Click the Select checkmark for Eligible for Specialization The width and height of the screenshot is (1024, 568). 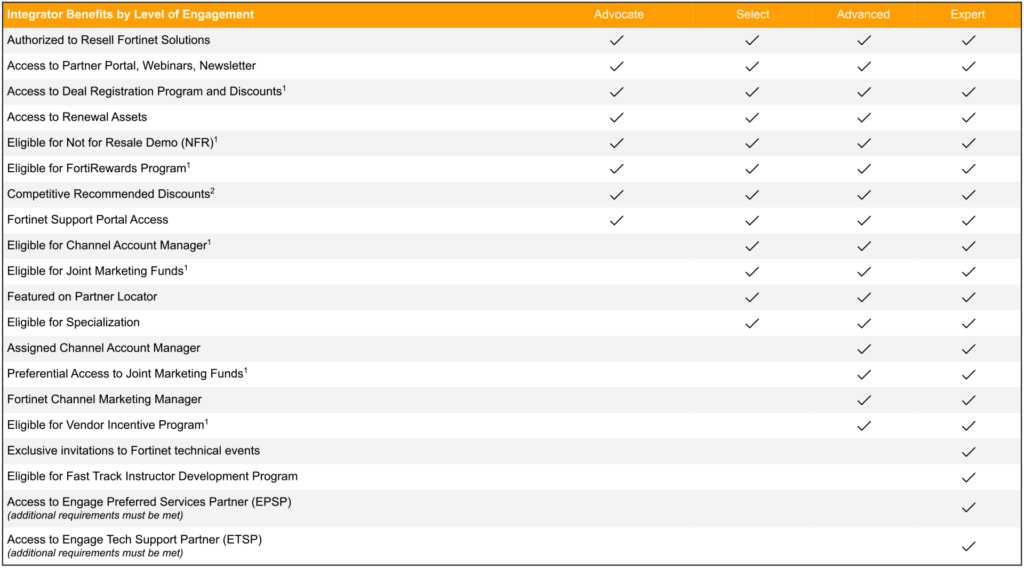[752, 323]
